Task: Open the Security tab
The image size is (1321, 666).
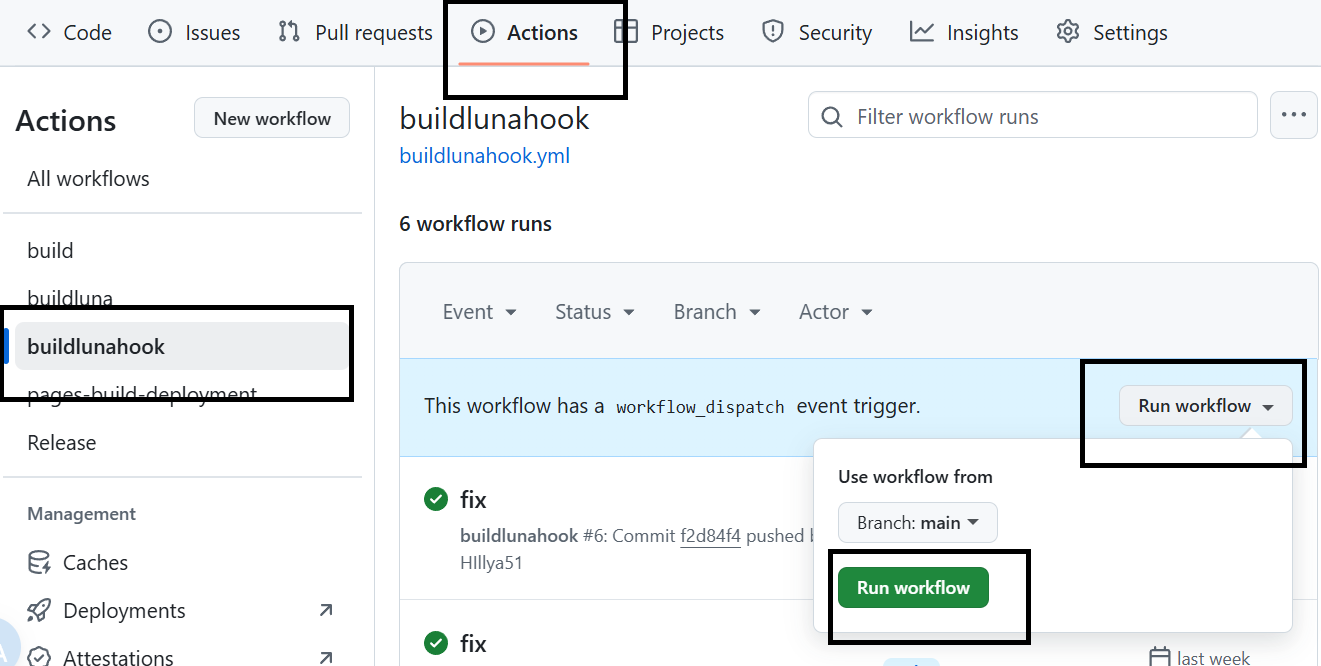Action: [816, 32]
